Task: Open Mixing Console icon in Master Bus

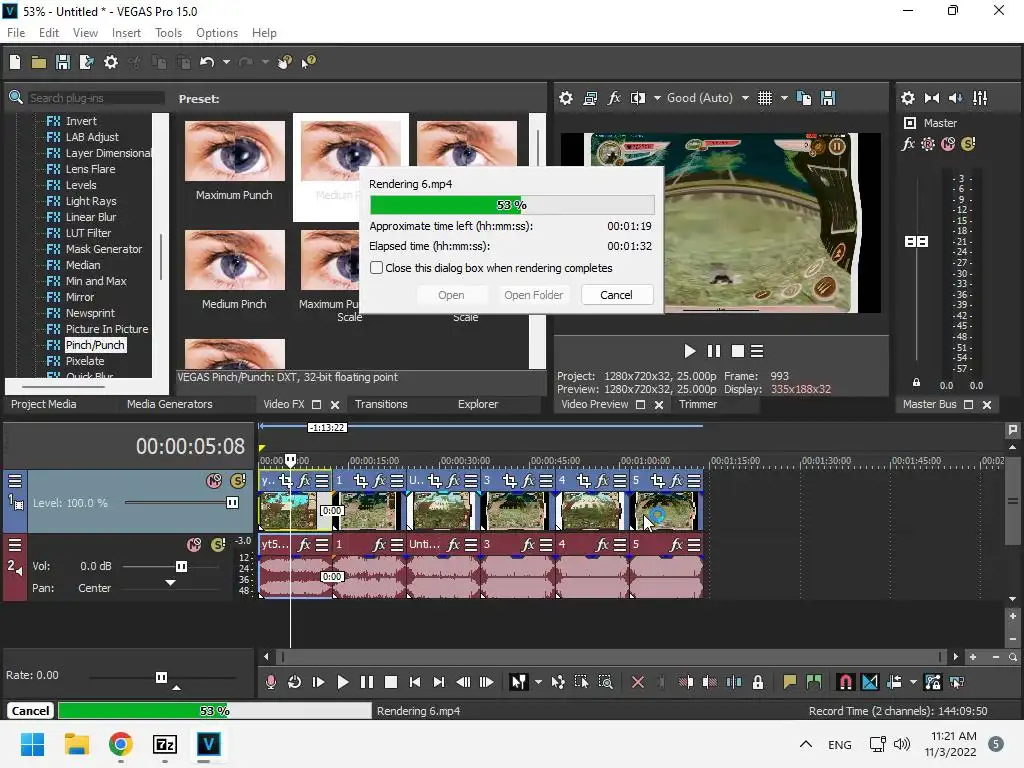Action: [980, 98]
